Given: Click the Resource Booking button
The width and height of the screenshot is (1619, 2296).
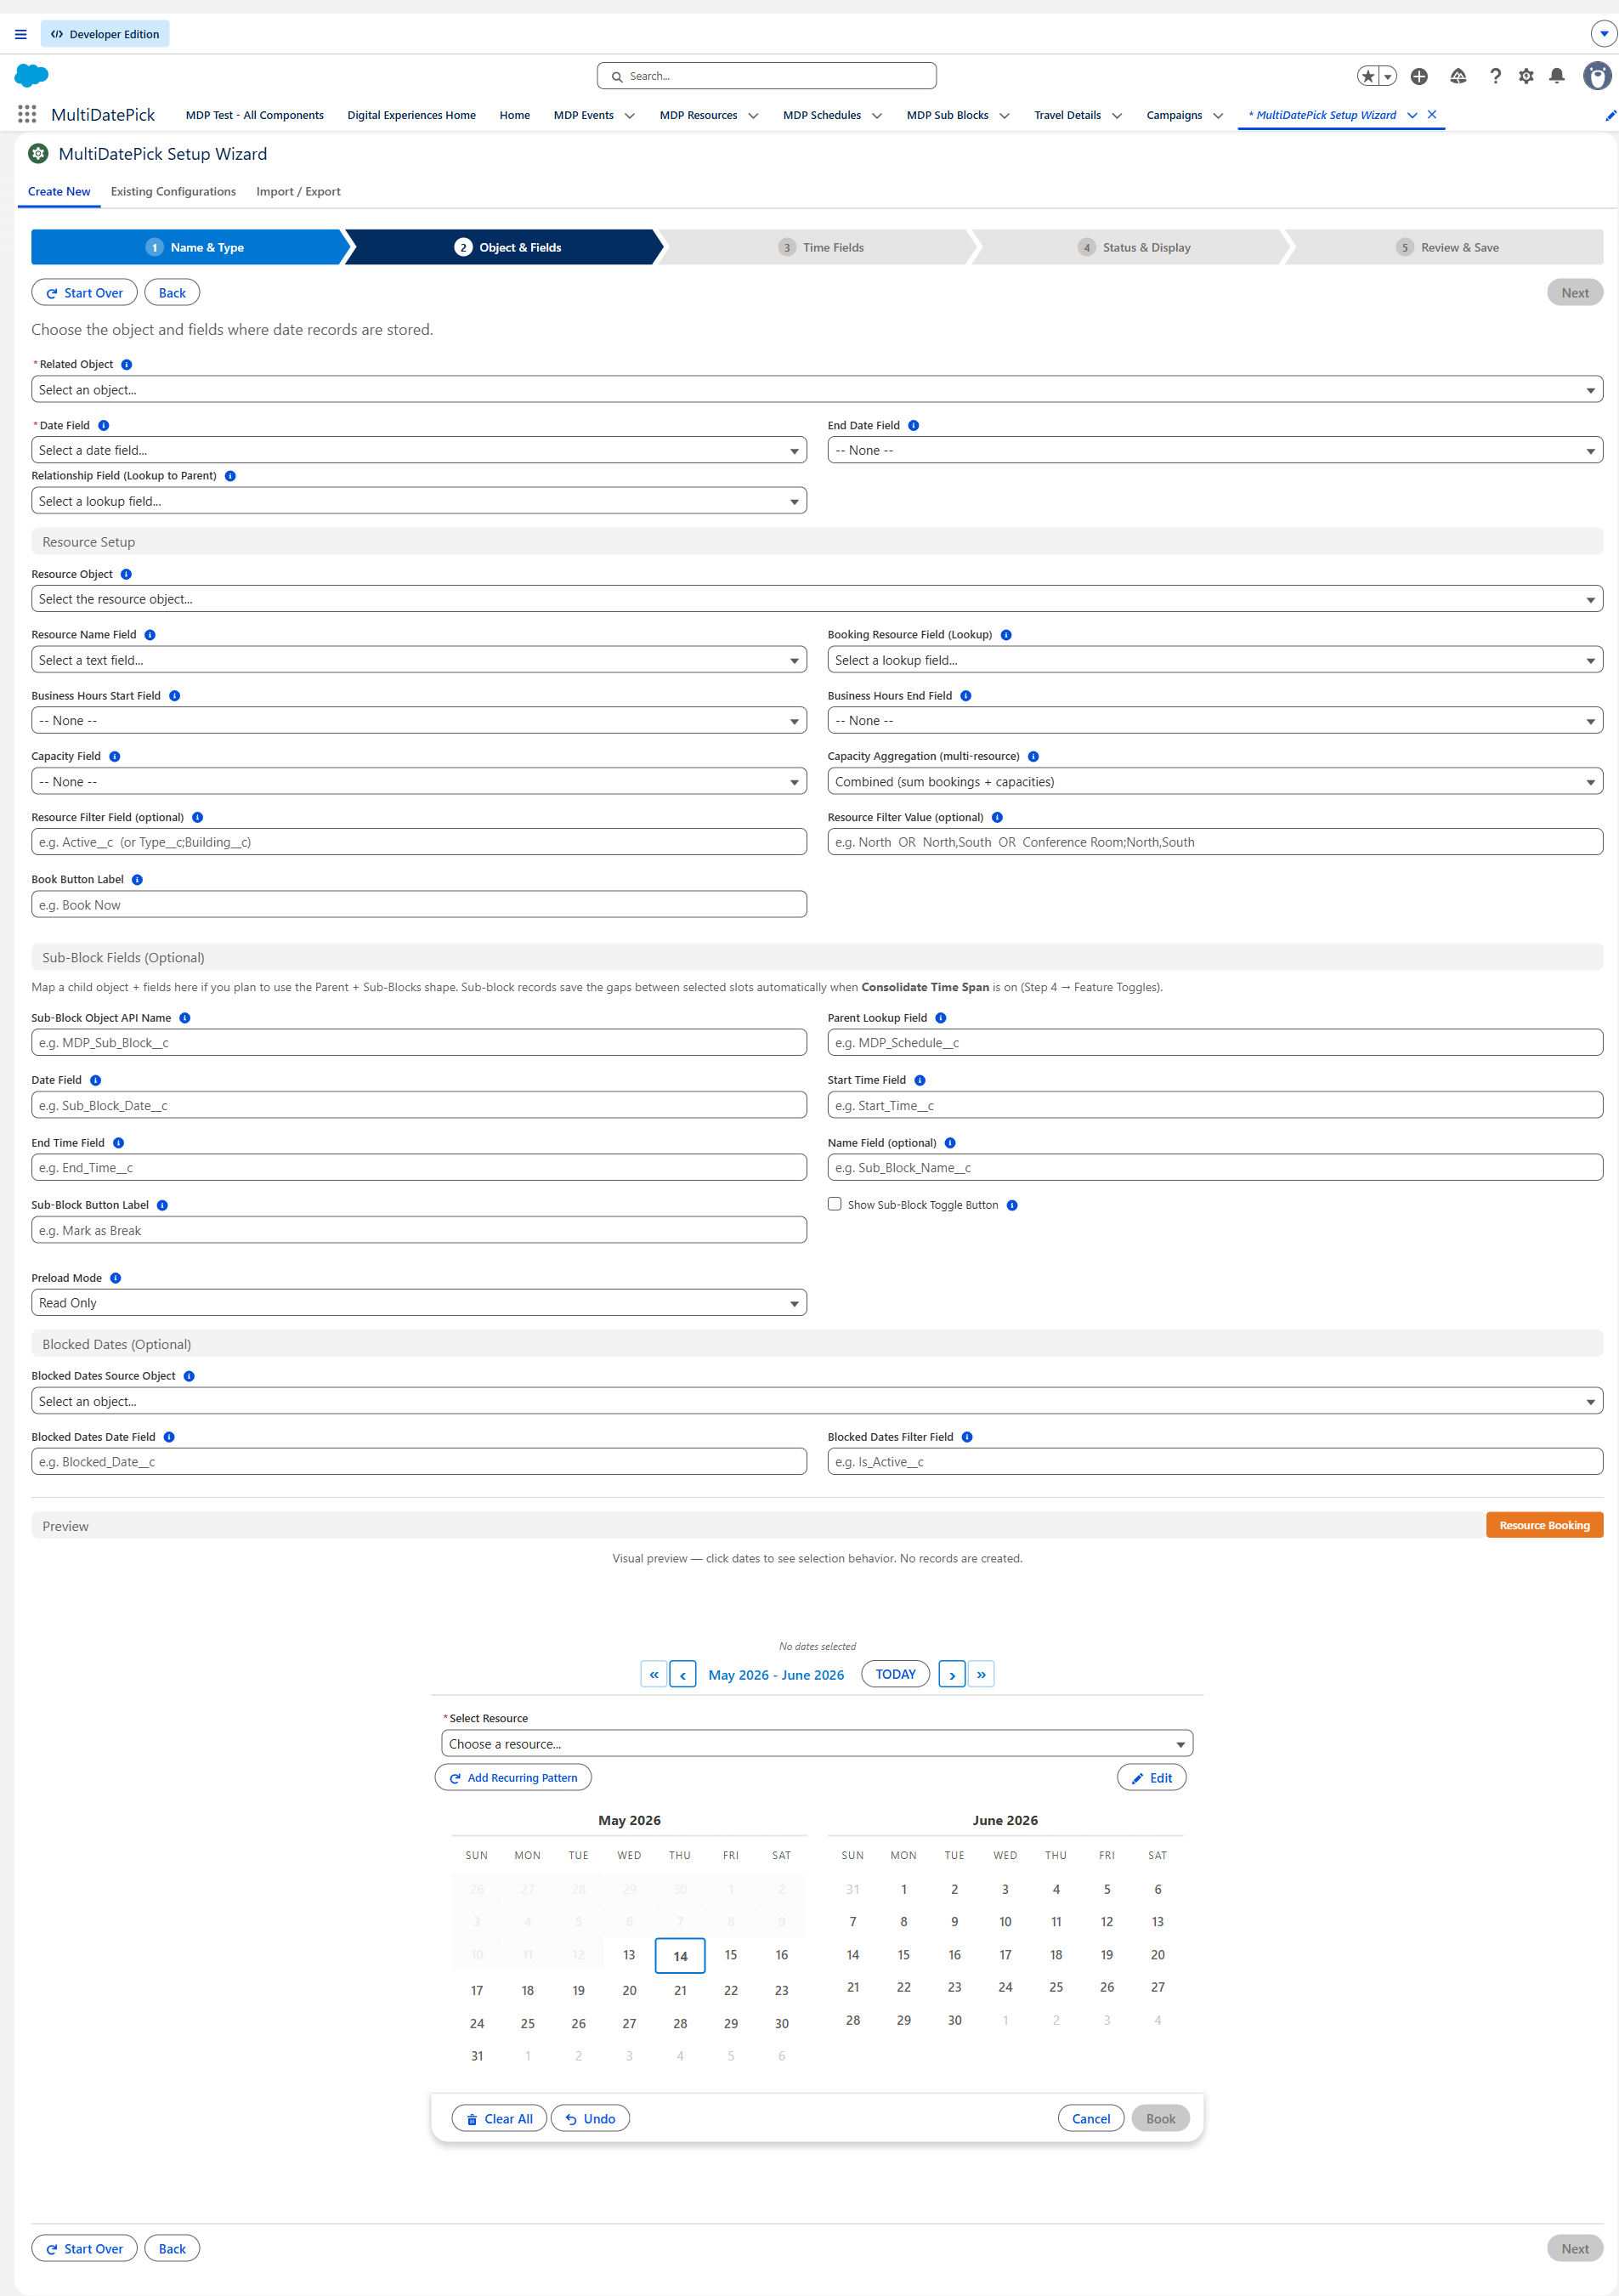Looking at the screenshot, I should 1544,1525.
